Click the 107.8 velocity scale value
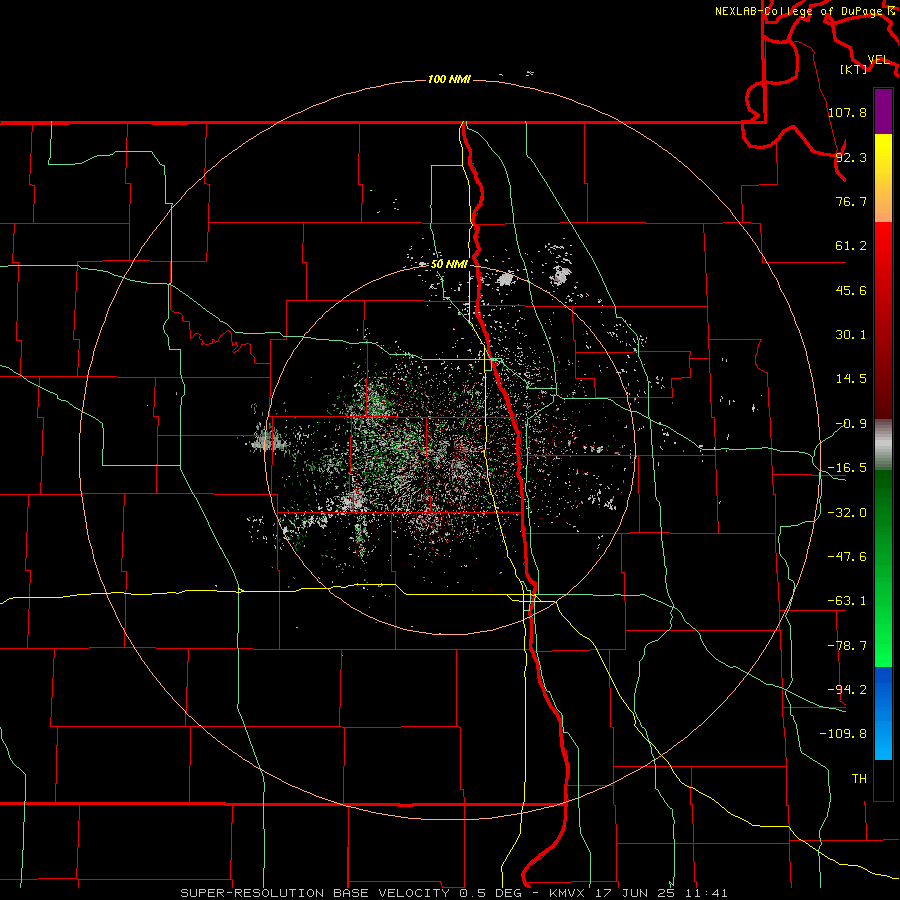The height and width of the screenshot is (900, 900). (x=847, y=112)
